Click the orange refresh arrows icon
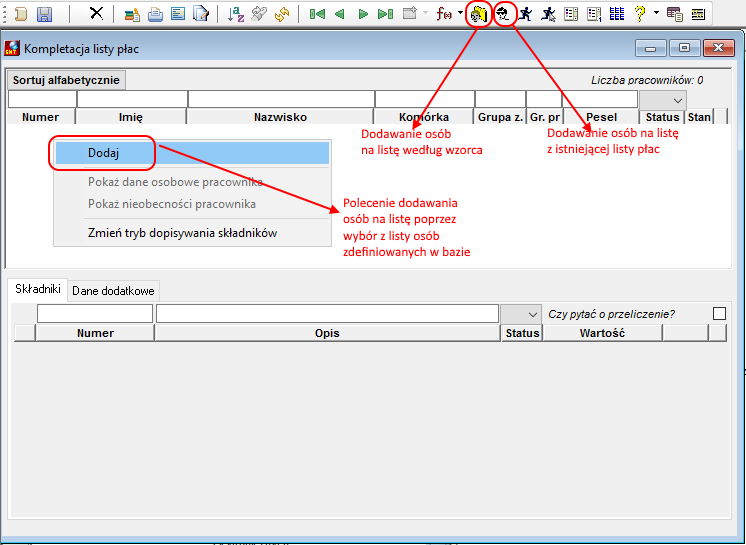Viewport: 746px width, 545px height. pos(282,14)
